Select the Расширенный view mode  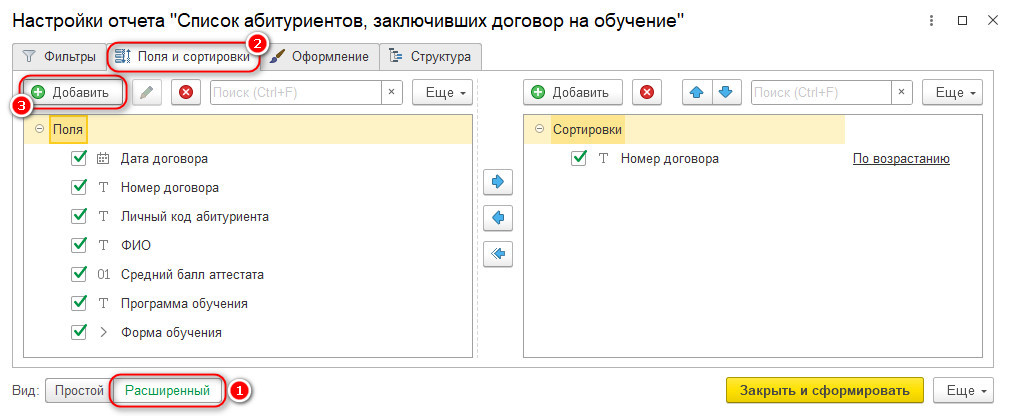(167, 391)
